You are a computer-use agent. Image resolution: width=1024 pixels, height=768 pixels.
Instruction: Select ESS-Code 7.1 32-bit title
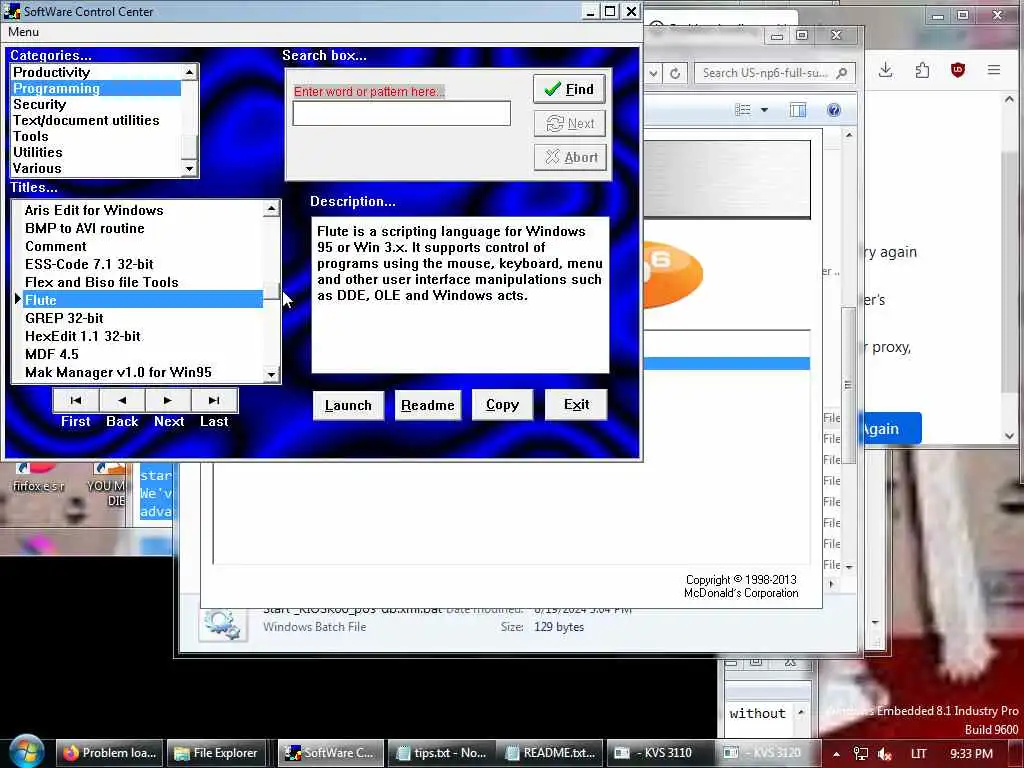(x=142, y=264)
